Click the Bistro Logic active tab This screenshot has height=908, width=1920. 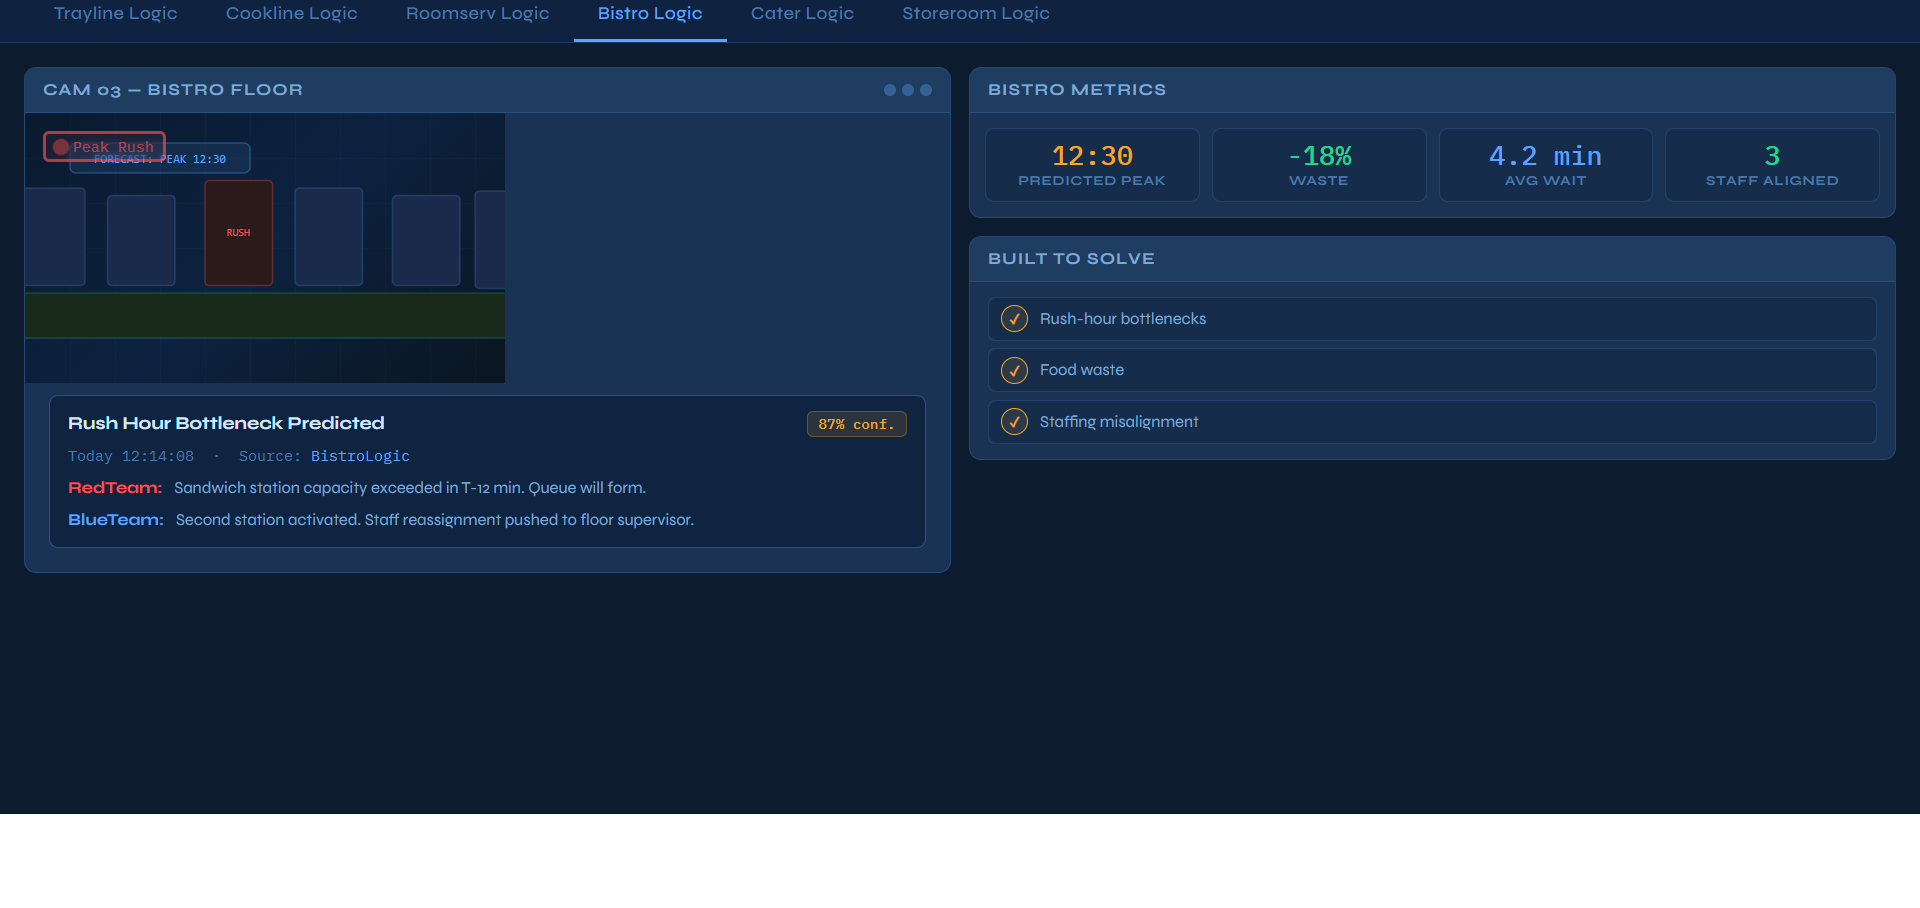(650, 14)
